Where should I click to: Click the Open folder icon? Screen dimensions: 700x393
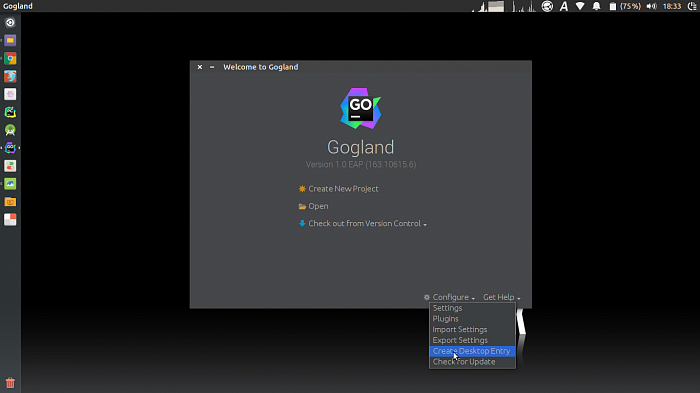302,206
